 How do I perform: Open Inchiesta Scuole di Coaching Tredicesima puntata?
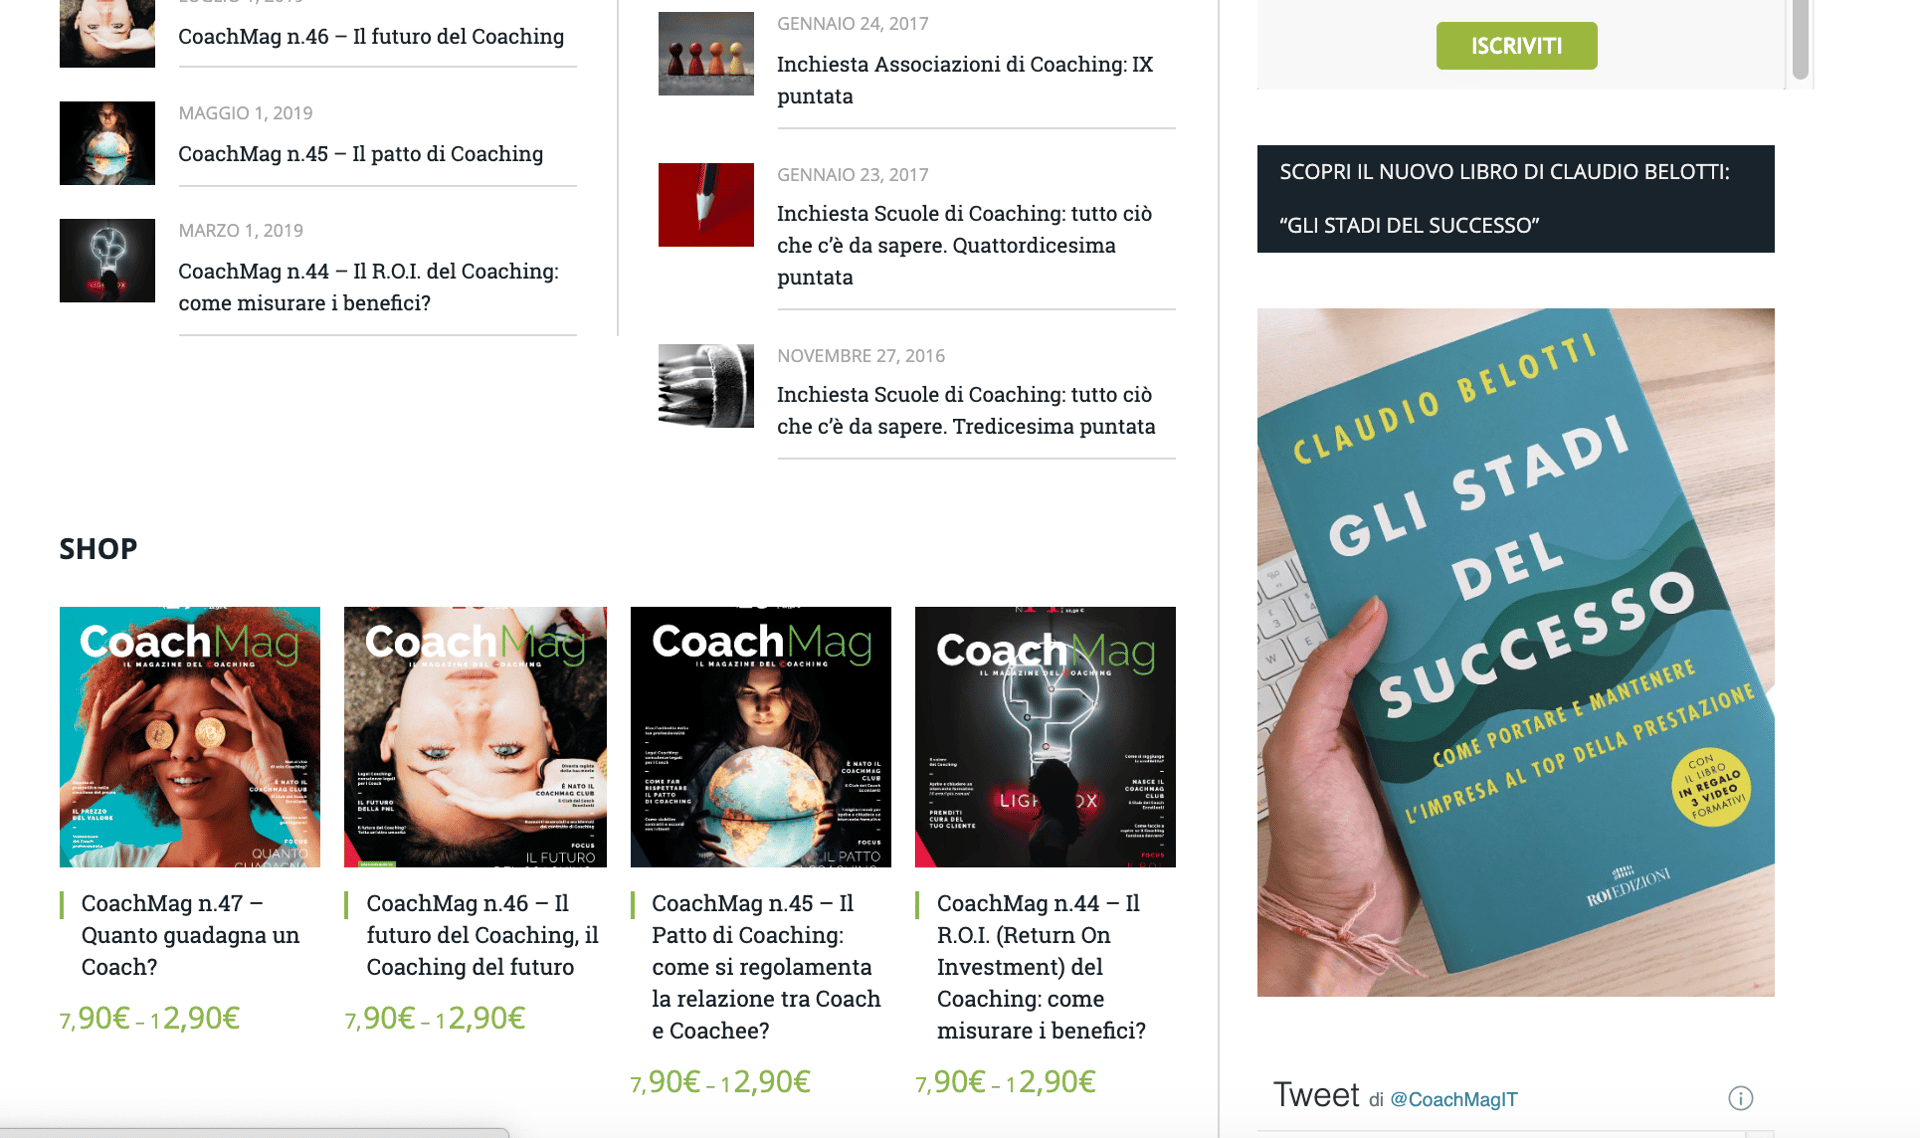[966, 410]
